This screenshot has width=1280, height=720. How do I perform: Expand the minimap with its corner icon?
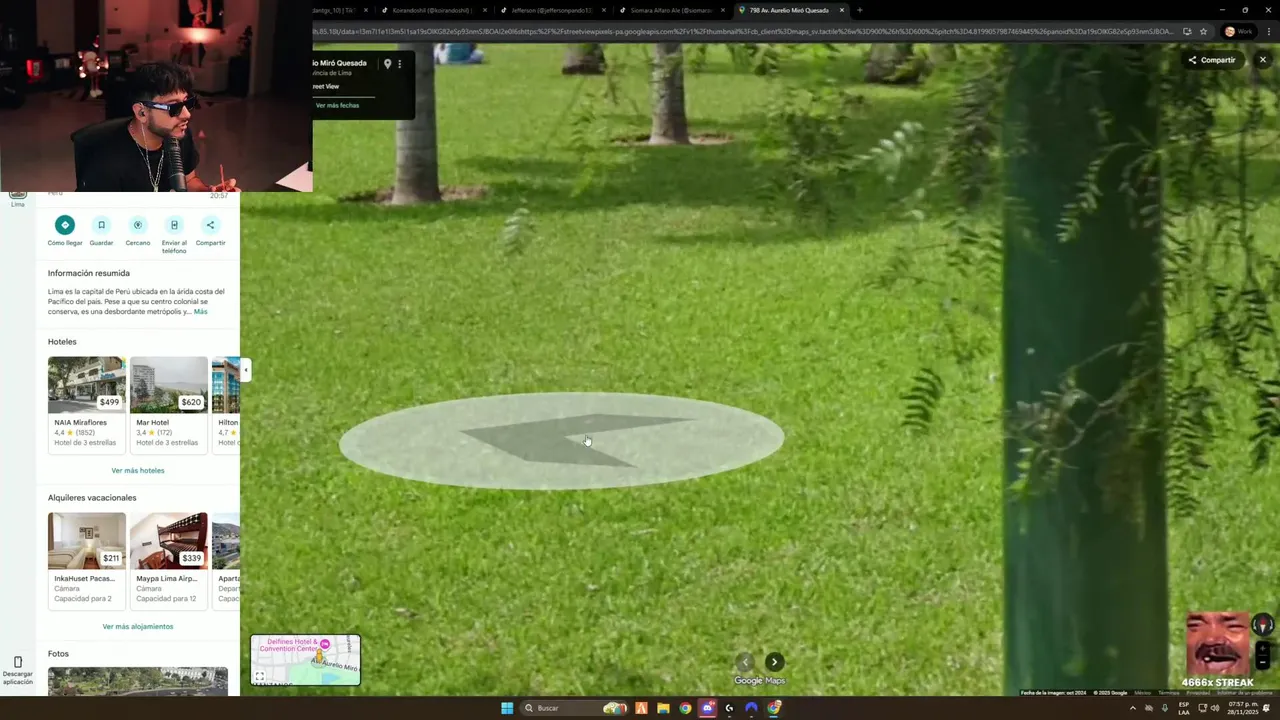[259, 677]
